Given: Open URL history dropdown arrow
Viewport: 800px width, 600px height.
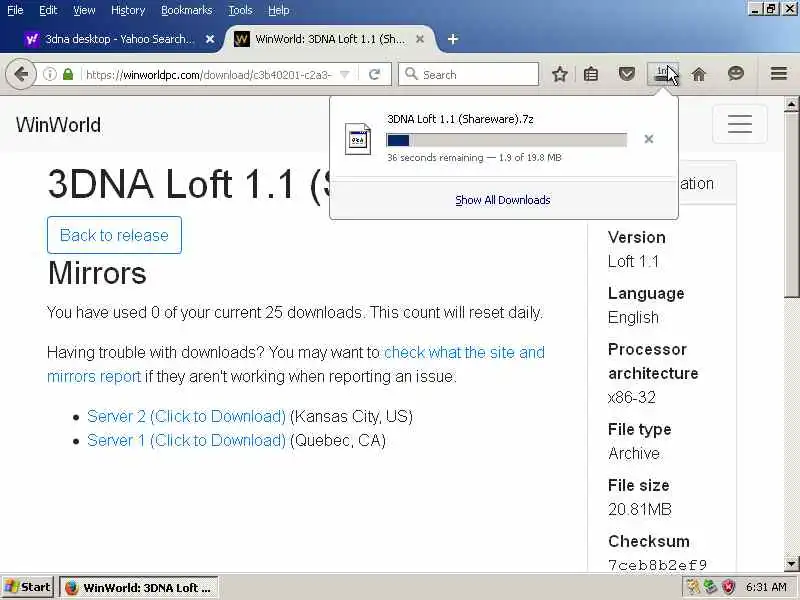Looking at the screenshot, I should point(344,74).
